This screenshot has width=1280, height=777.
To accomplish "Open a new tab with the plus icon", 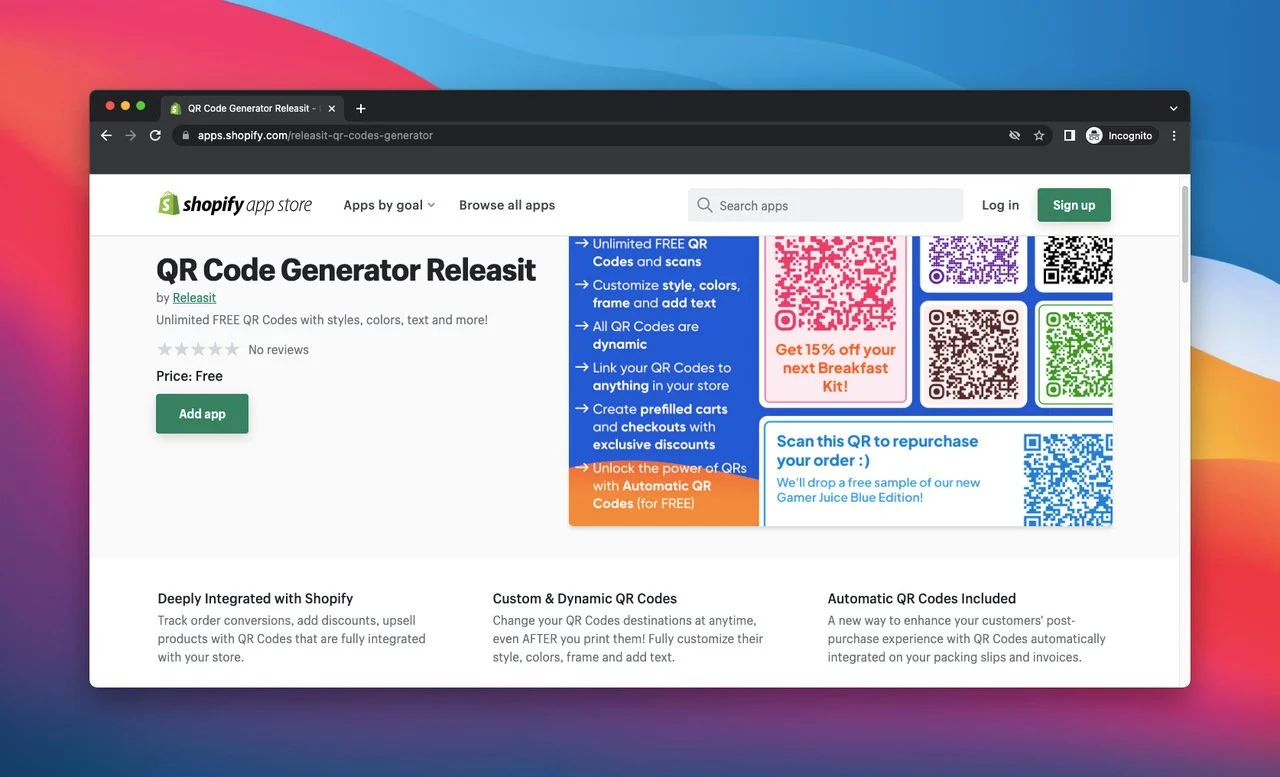I will pos(361,108).
